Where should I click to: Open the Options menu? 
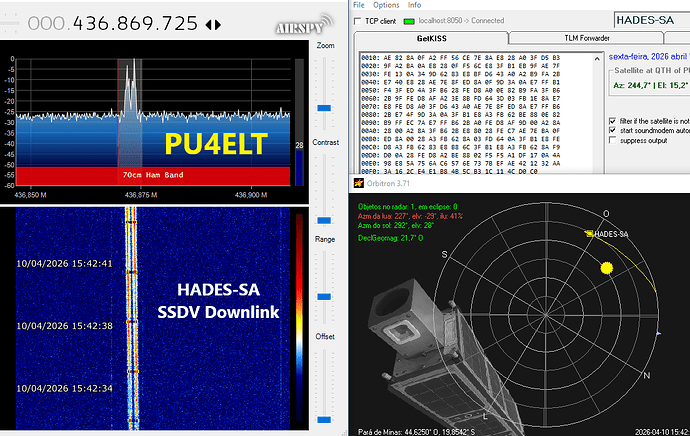coord(385,5)
